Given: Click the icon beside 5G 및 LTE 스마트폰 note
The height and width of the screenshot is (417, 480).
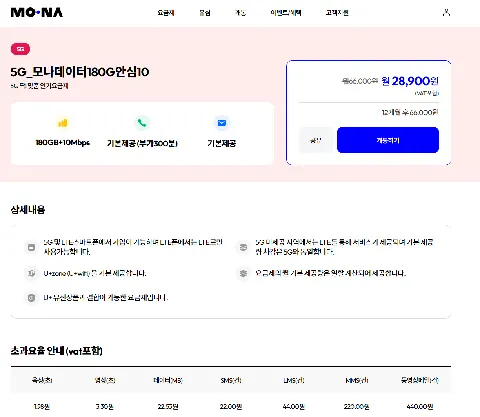Looking at the screenshot, I should [x=31, y=247].
